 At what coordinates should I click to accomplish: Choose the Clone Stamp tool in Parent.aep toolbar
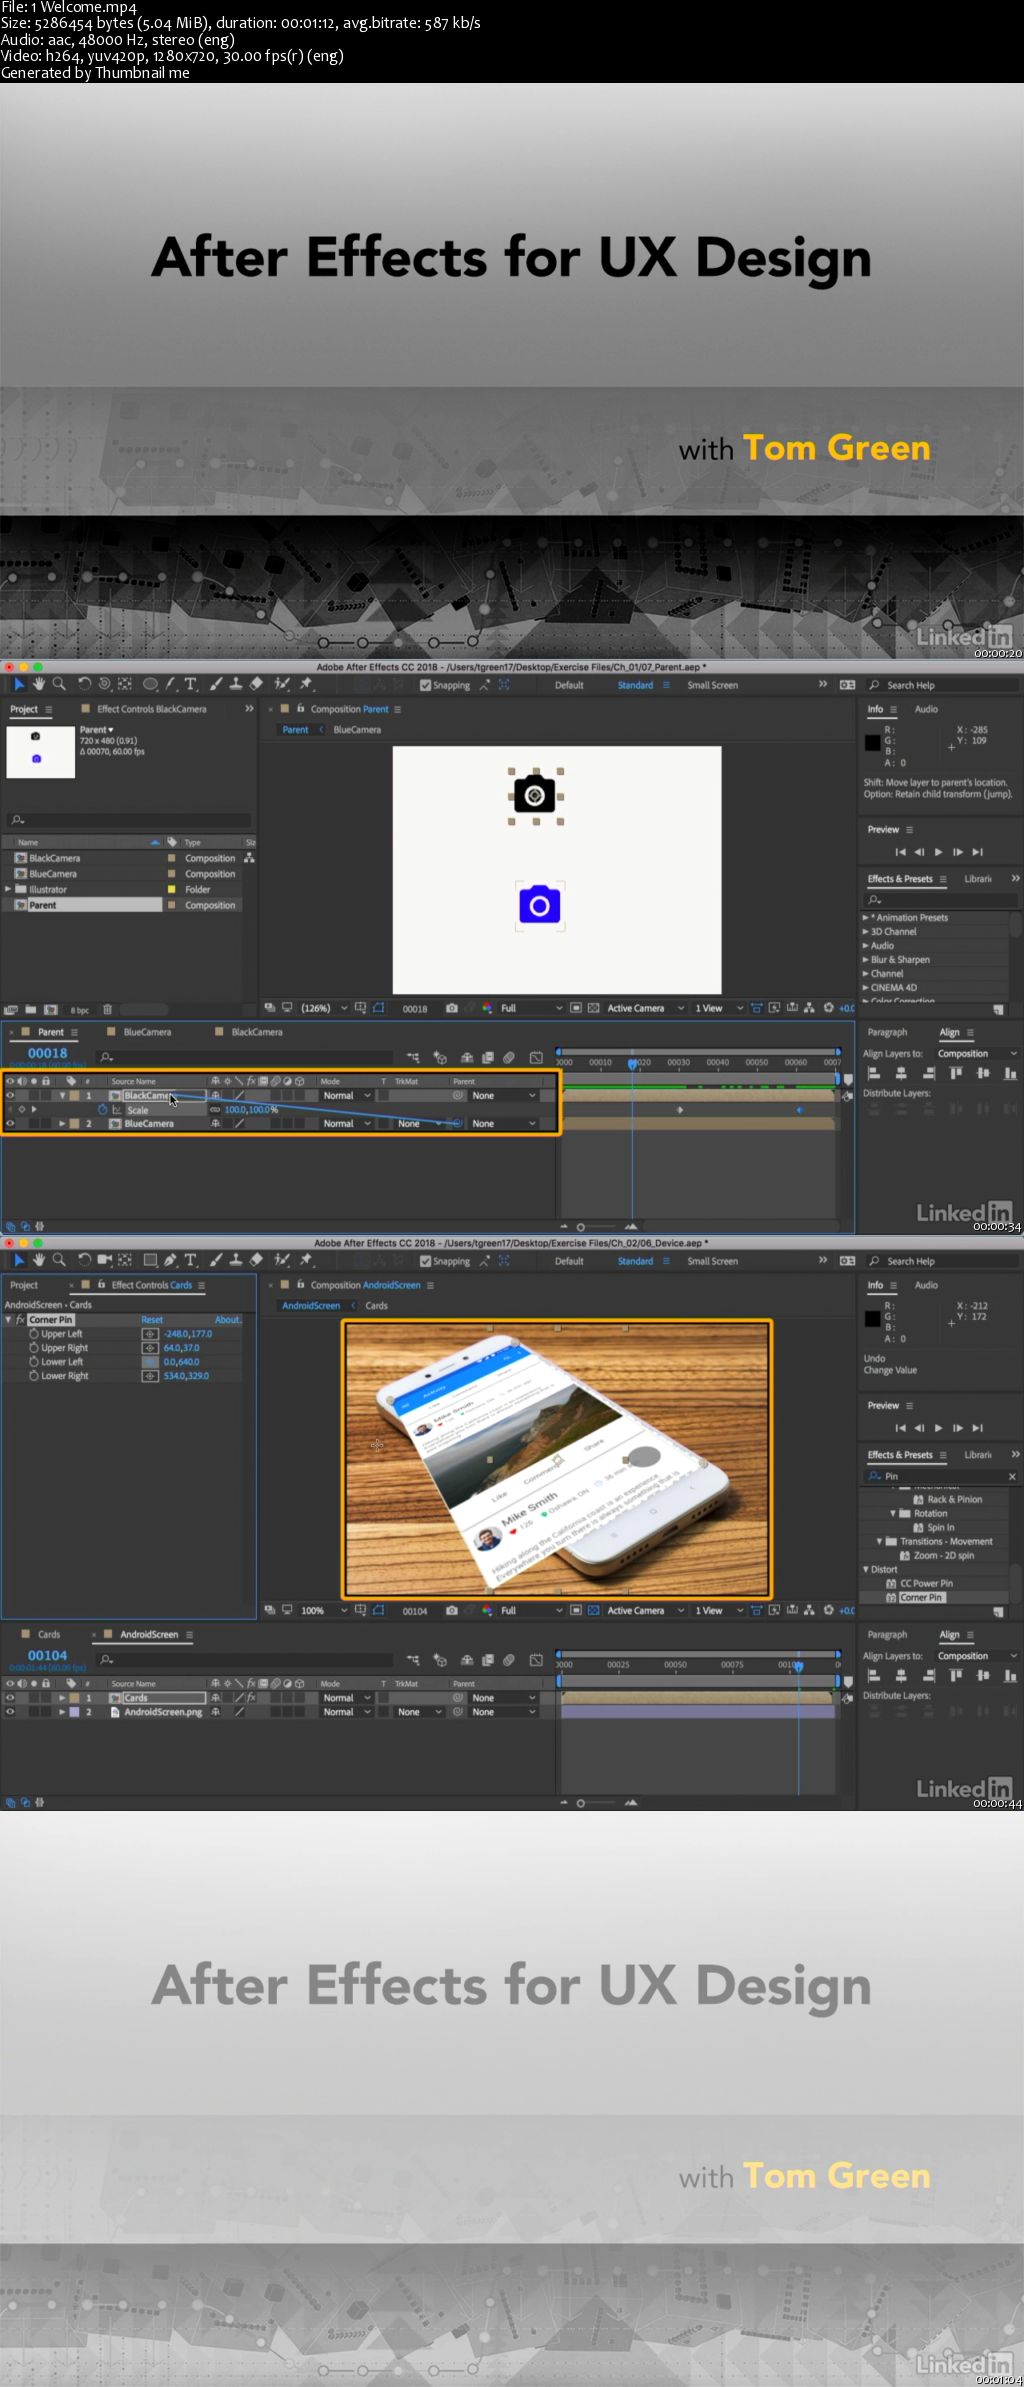point(235,684)
